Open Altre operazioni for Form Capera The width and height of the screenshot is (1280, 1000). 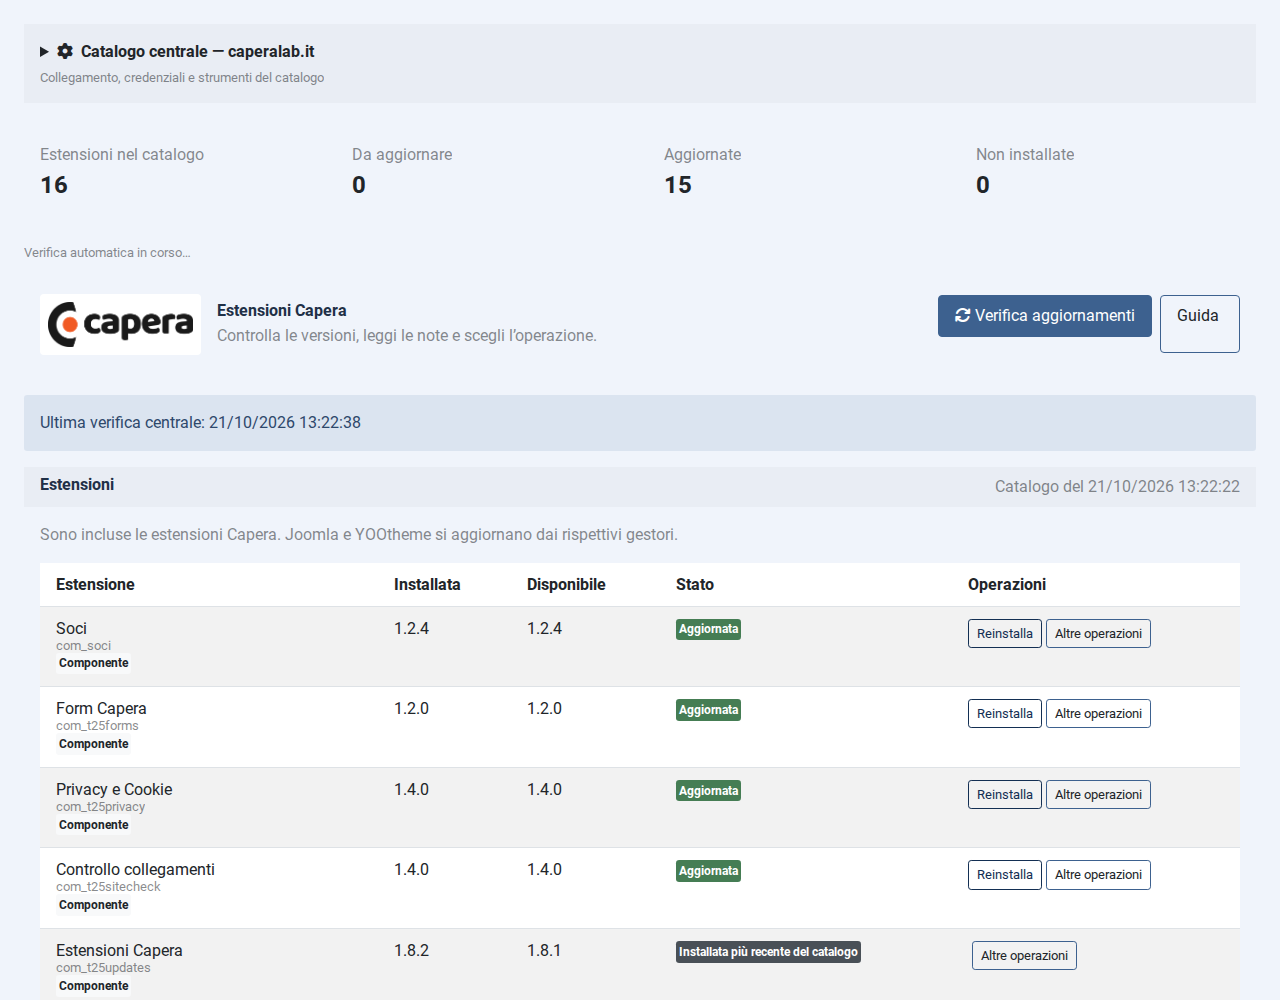1098,714
